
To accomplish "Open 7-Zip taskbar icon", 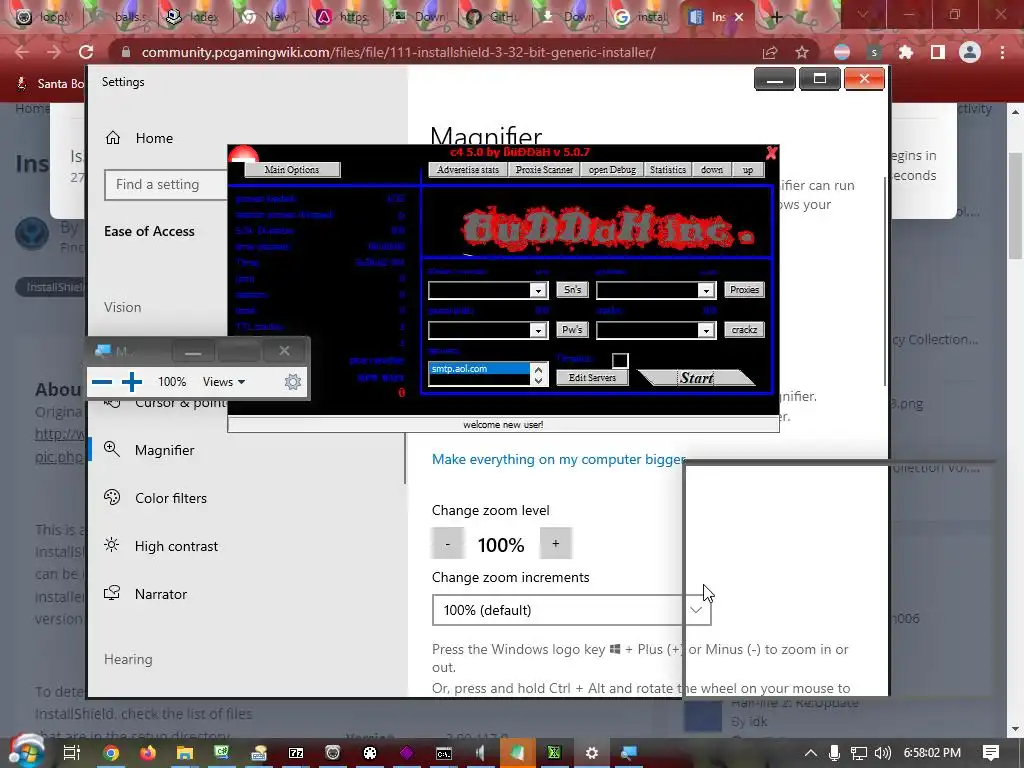I will coord(296,753).
